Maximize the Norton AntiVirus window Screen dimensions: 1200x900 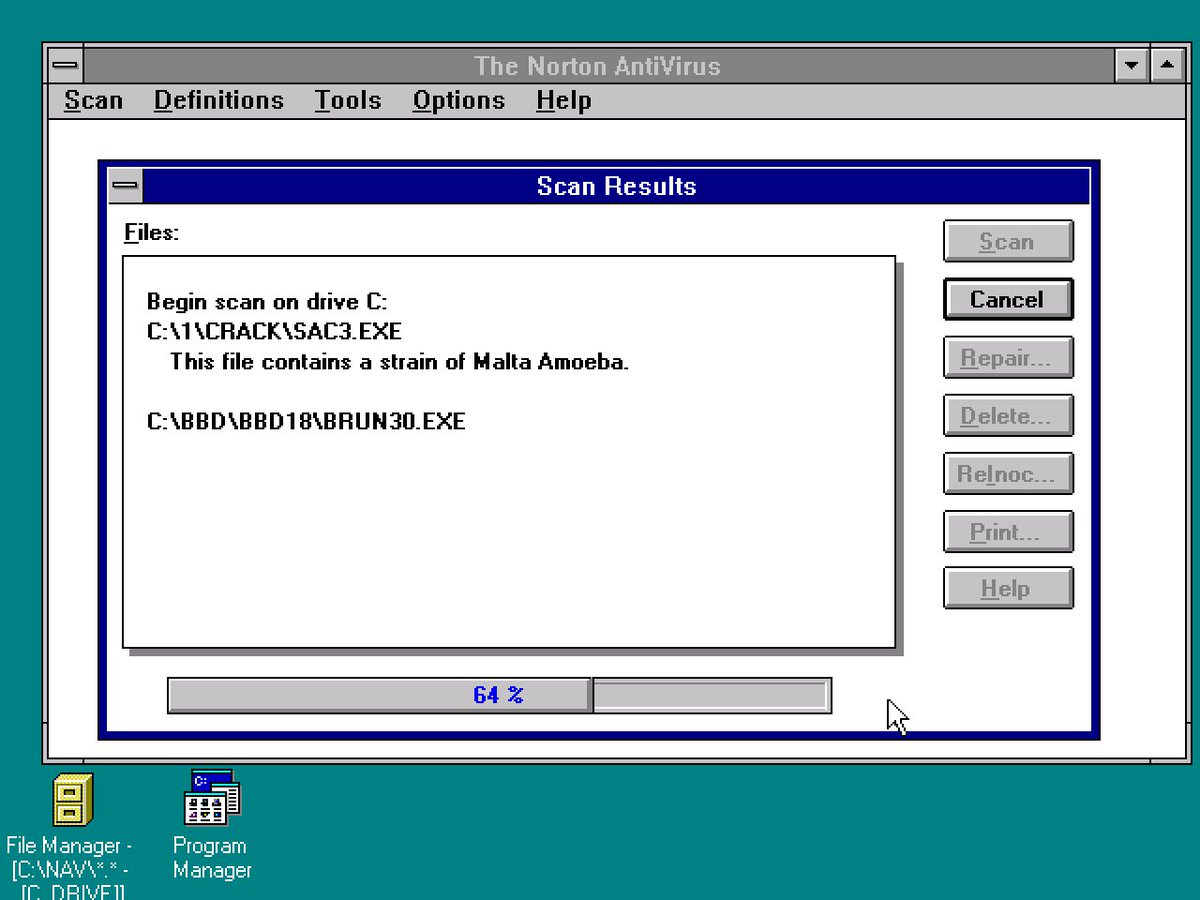click(x=1166, y=67)
